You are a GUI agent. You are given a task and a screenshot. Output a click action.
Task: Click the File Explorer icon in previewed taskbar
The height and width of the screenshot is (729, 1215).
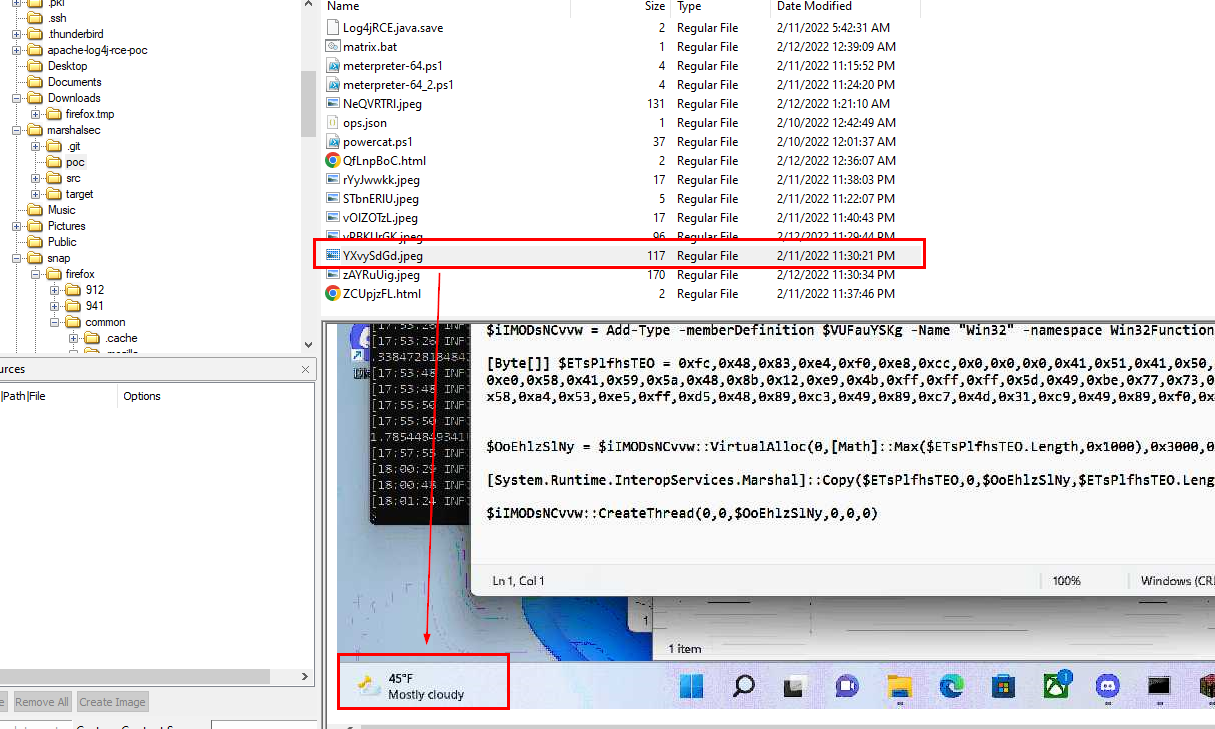(900, 686)
